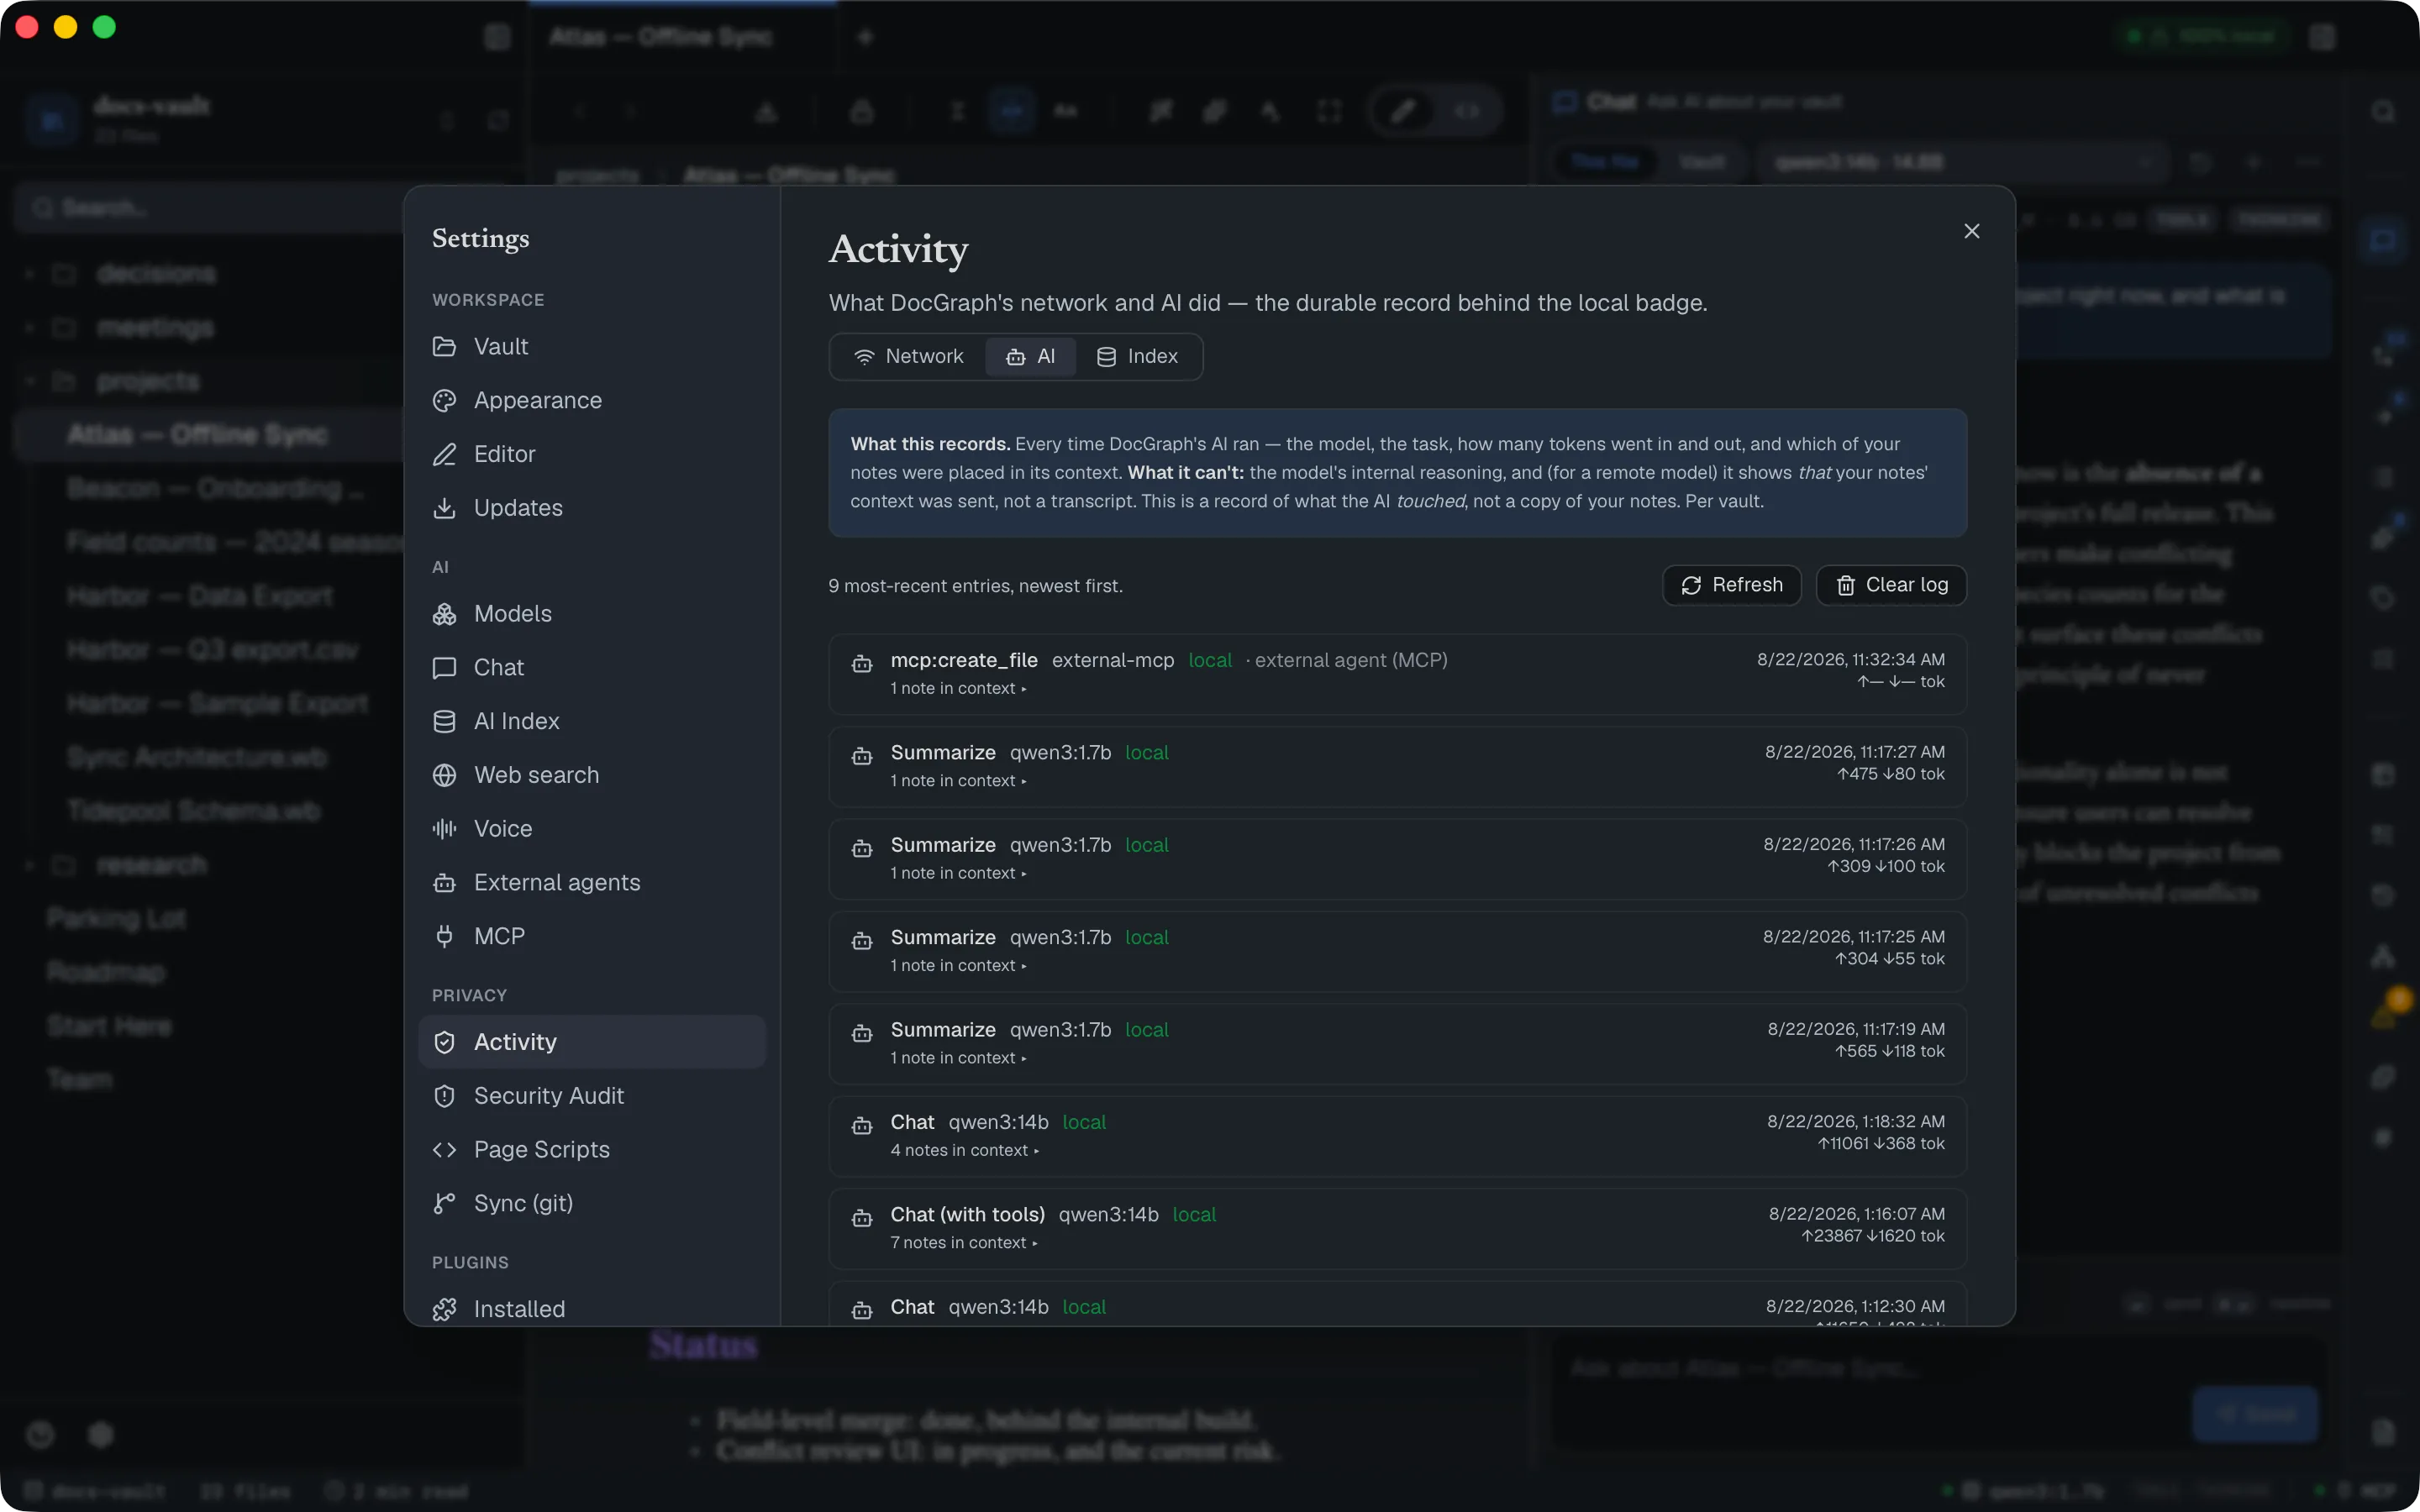The image size is (2420, 1512).
Task: Clear the activity log
Action: pos(1891,585)
